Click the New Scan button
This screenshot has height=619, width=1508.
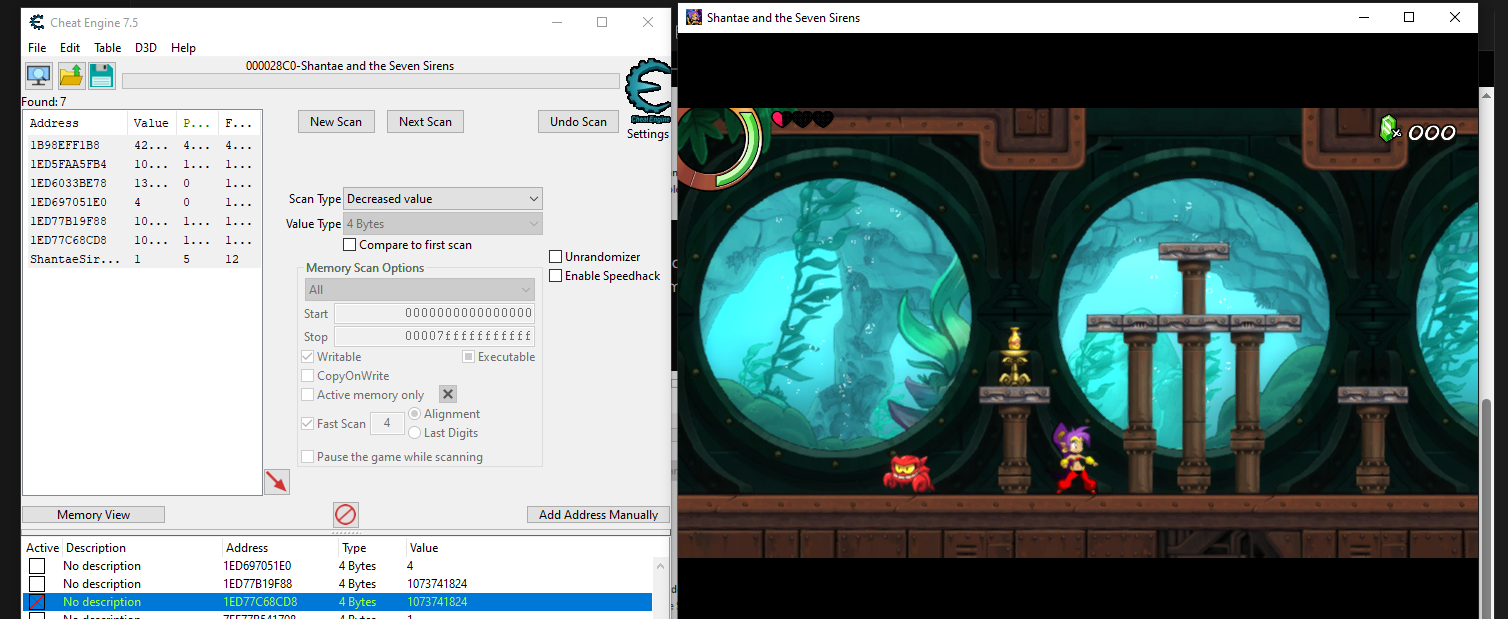pyautogui.click(x=336, y=122)
